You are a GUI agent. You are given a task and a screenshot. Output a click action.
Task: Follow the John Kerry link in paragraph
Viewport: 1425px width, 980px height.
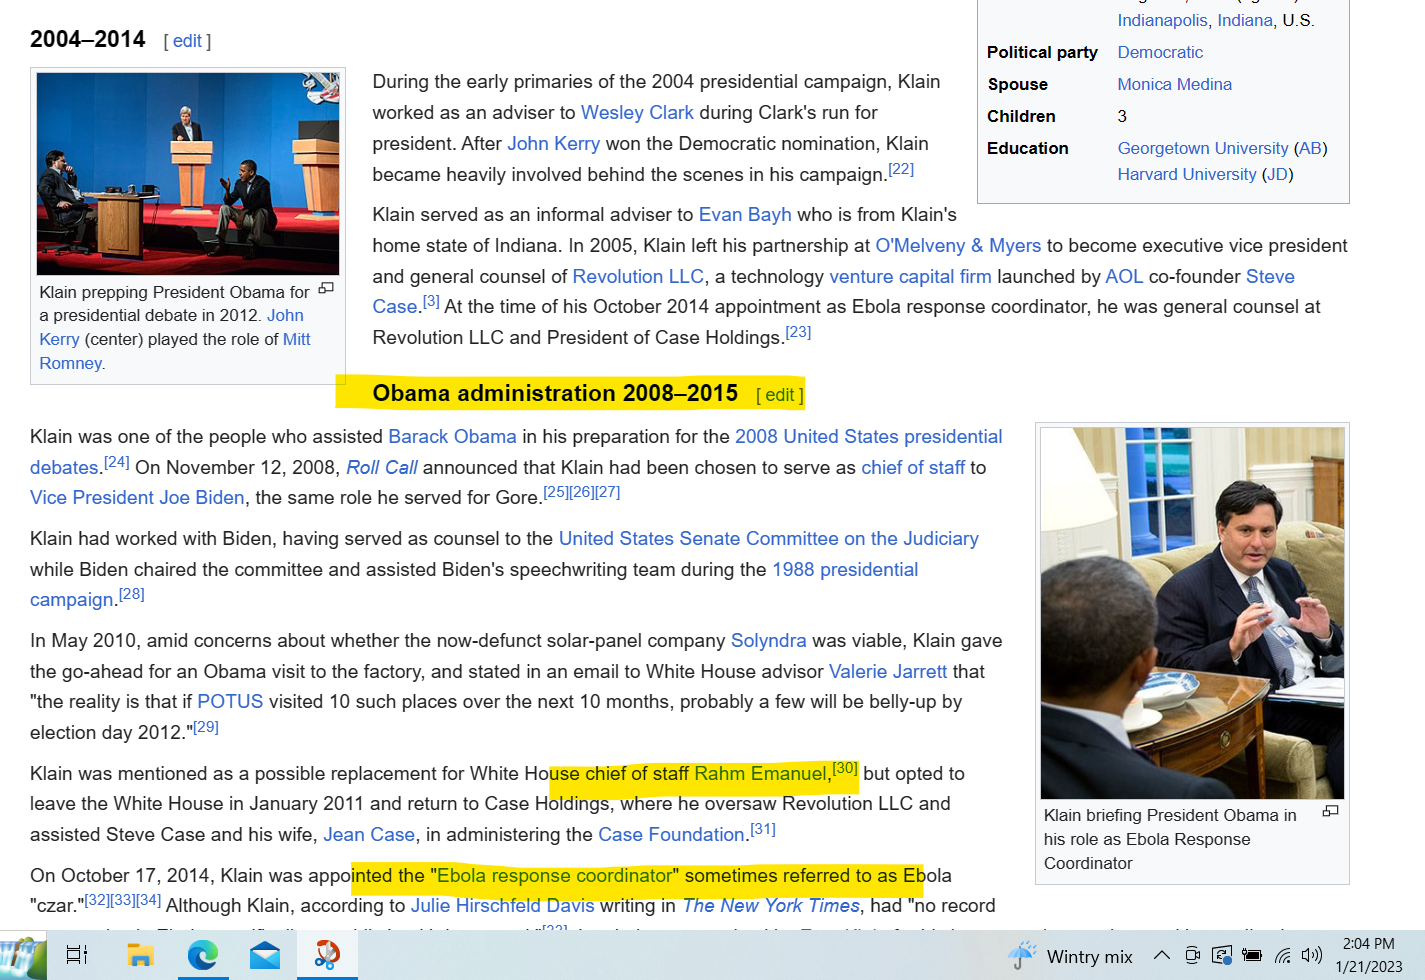(x=553, y=143)
